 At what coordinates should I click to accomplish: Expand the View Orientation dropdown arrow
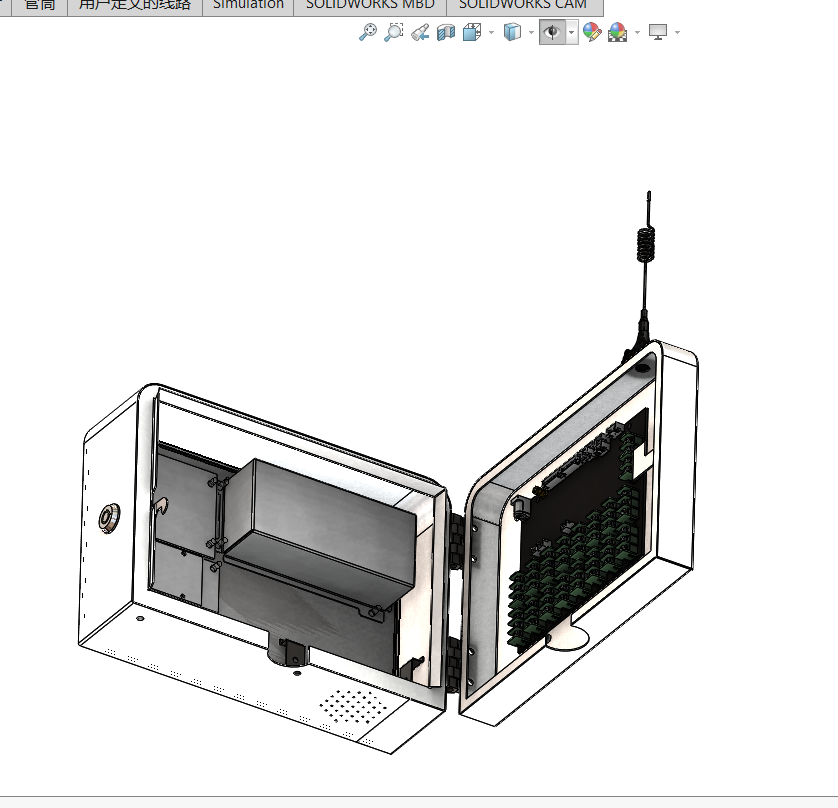[491, 33]
